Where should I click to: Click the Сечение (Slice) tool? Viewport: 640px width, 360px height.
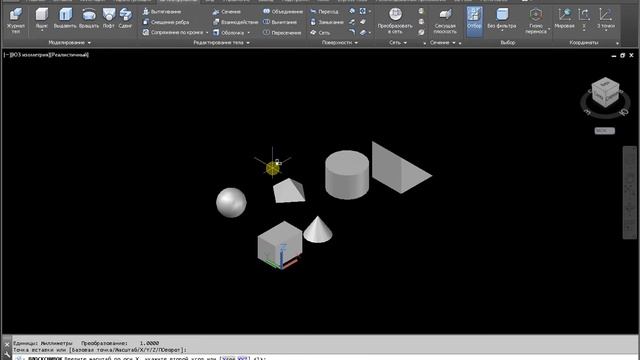pyautogui.click(x=227, y=12)
